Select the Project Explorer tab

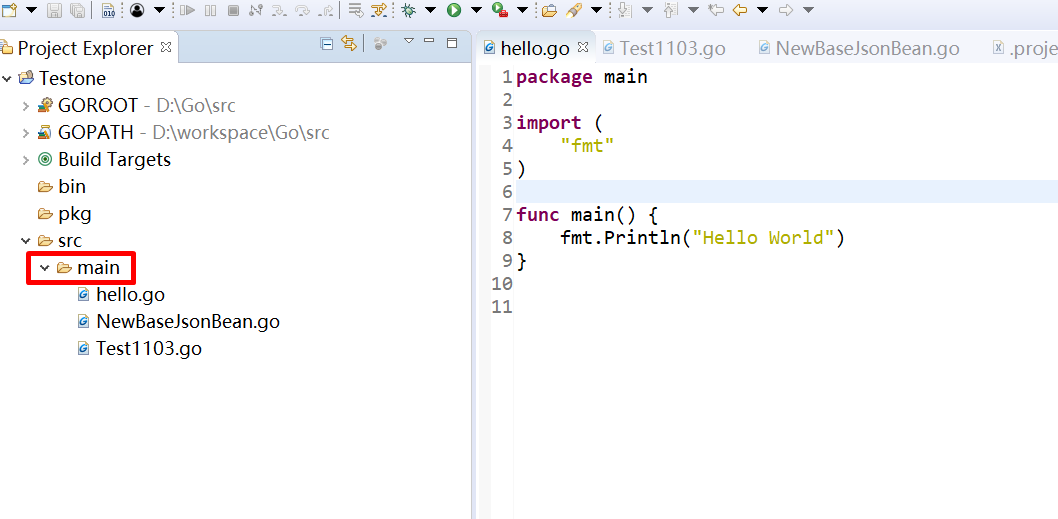pyautogui.click(x=86, y=49)
